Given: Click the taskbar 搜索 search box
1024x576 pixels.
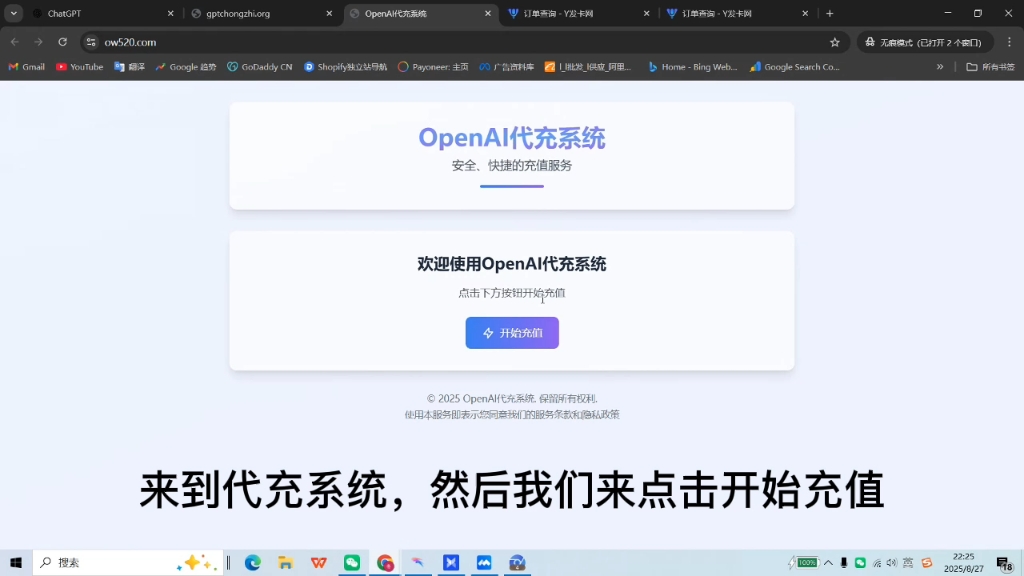Looking at the screenshot, I should [x=128, y=562].
